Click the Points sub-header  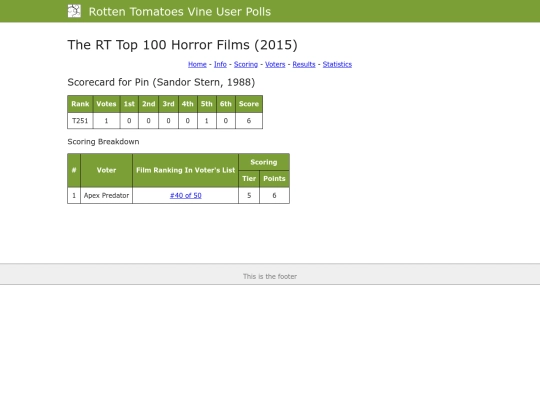274,179
